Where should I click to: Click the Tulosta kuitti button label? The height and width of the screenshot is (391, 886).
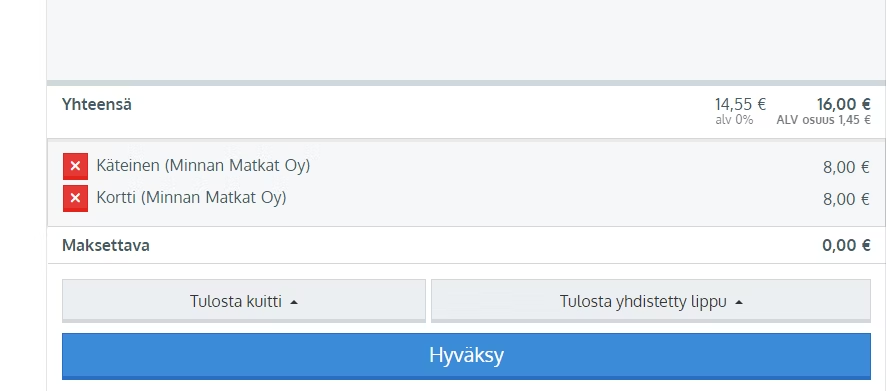[236, 301]
